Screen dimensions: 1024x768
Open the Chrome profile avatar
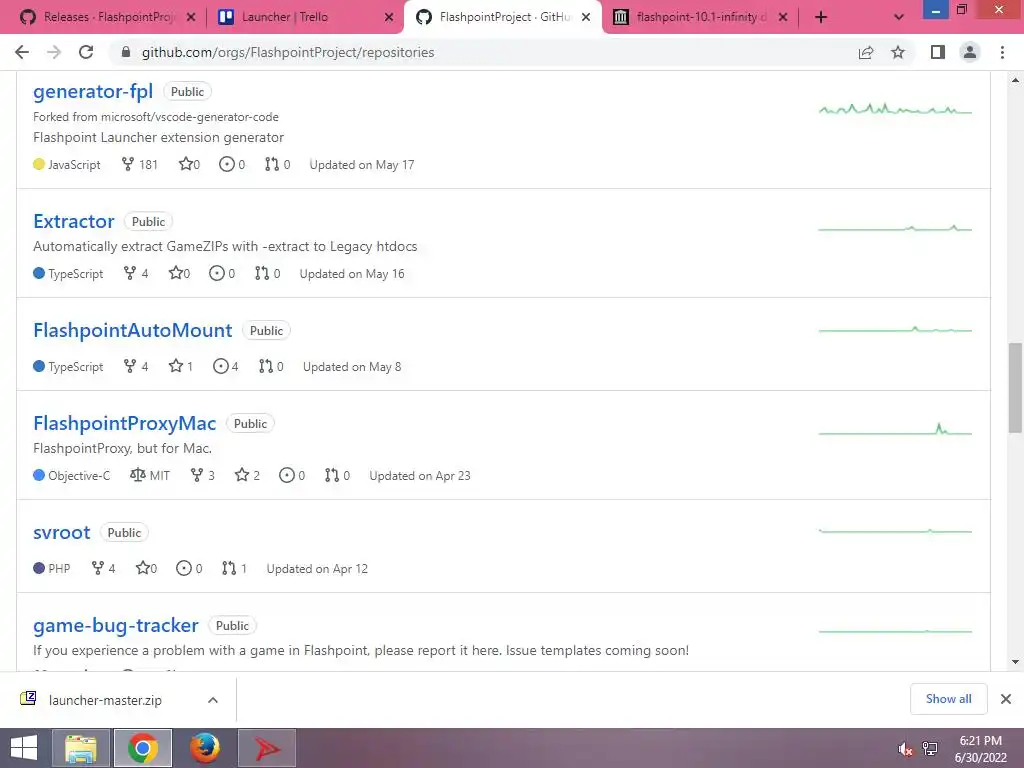pyautogui.click(x=970, y=52)
